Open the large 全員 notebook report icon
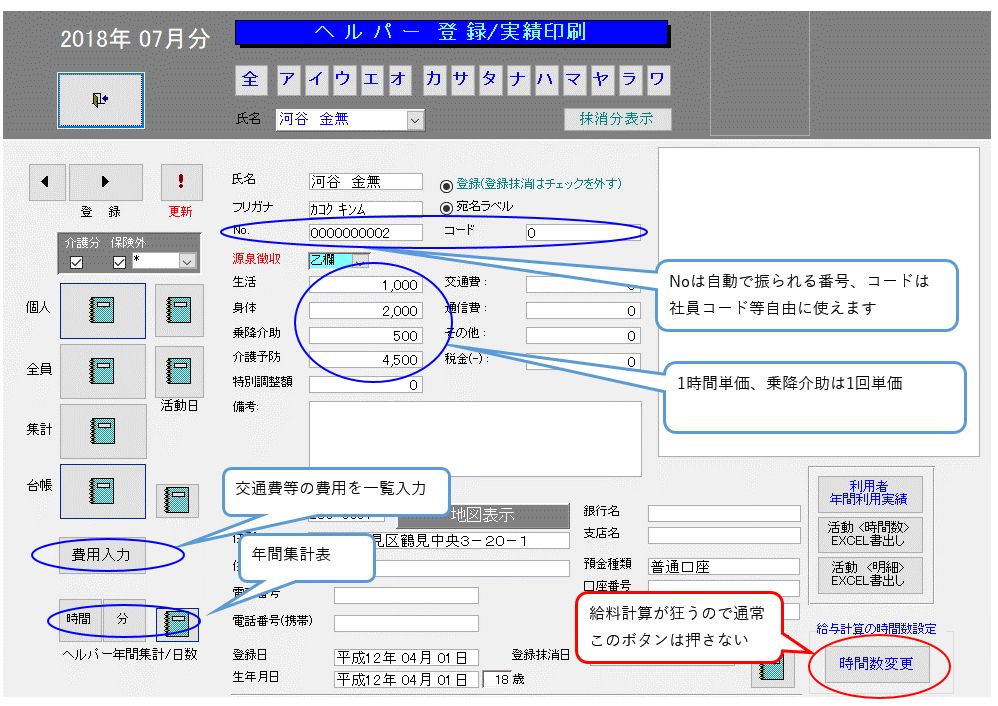The width and height of the screenshot is (998, 706). 102,371
